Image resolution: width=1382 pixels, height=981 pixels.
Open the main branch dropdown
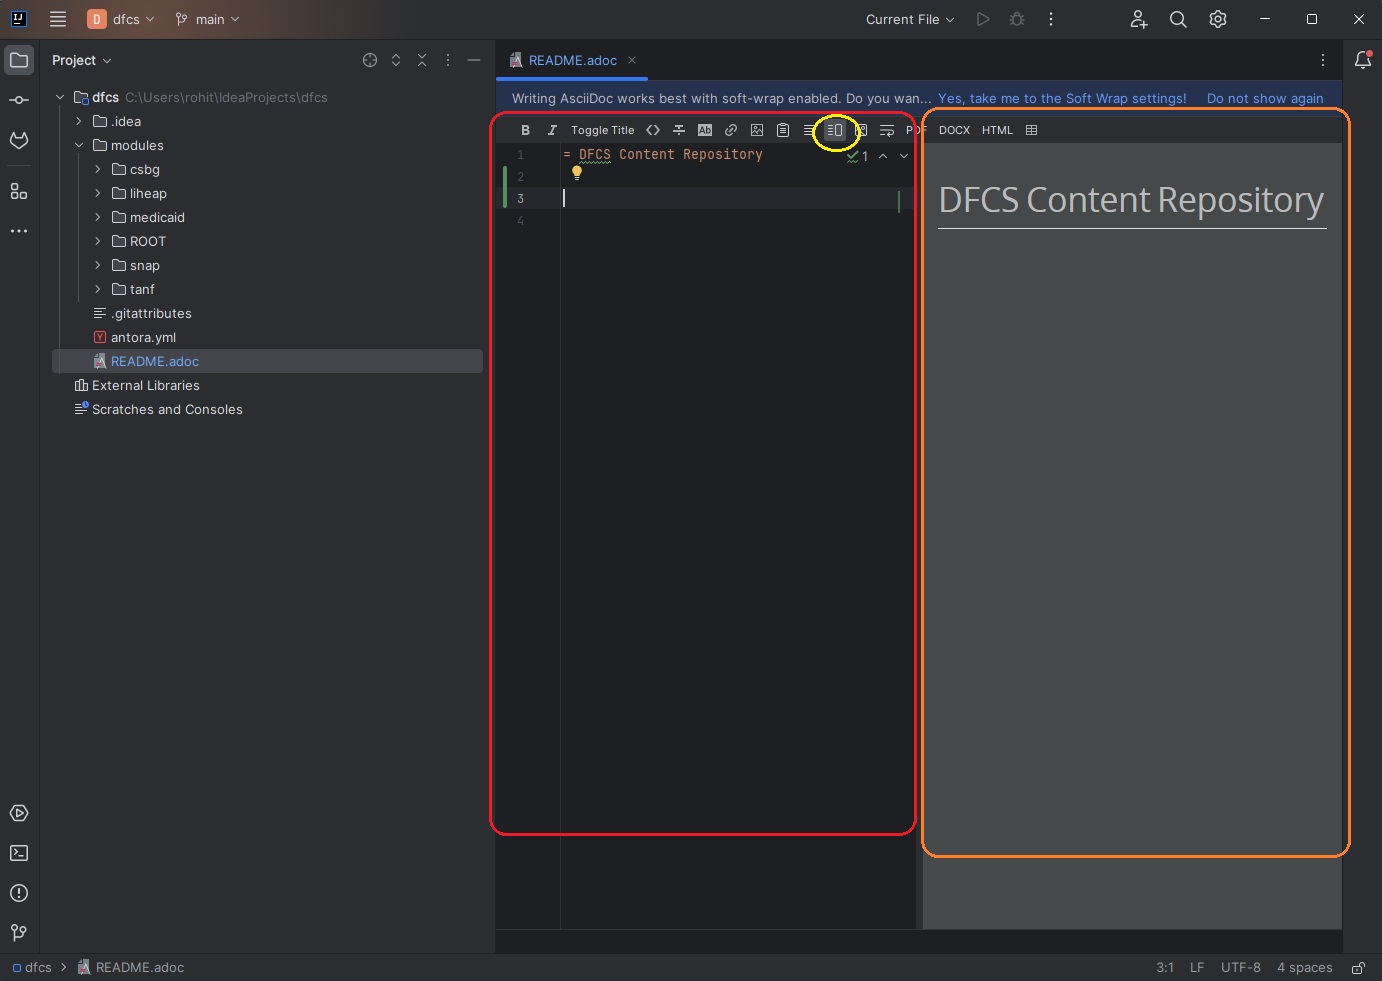tap(207, 19)
